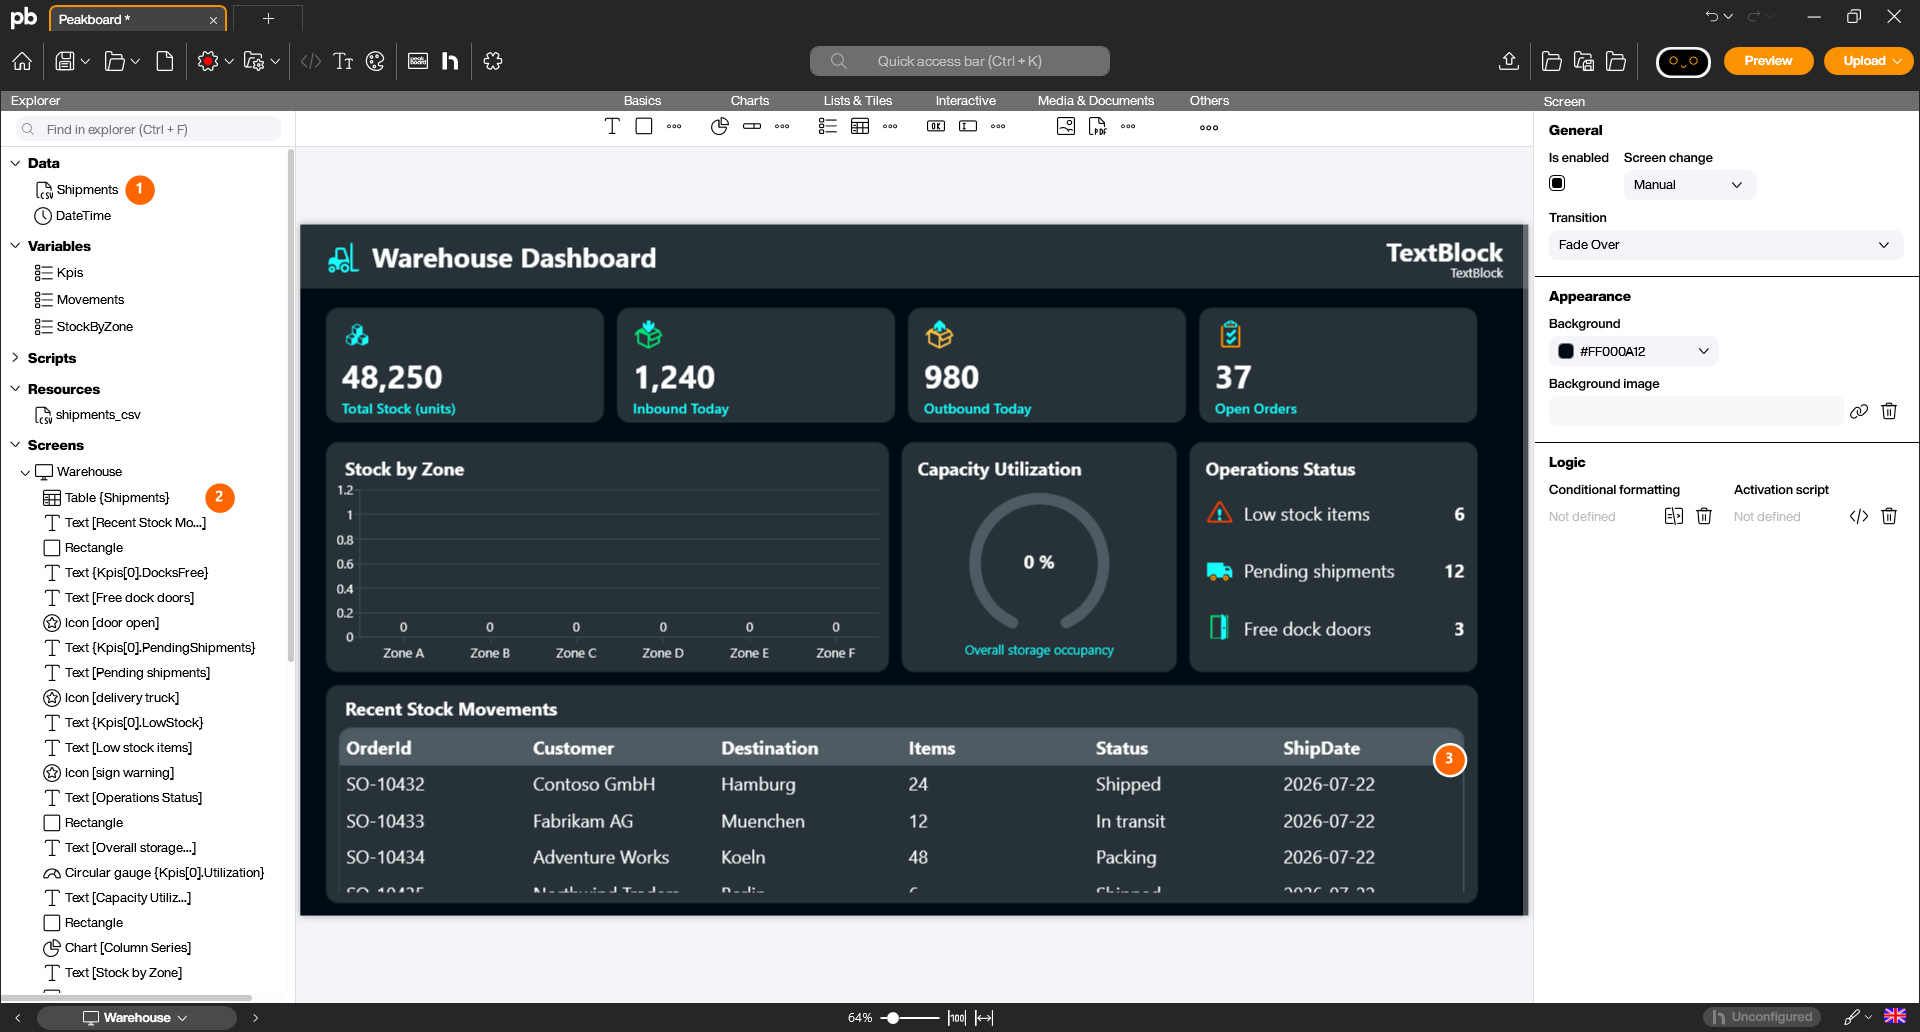Image resolution: width=1920 pixels, height=1032 pixels.
Task: Click the background image link icon
Action: pyautogui.click(x=1859, y=411)
